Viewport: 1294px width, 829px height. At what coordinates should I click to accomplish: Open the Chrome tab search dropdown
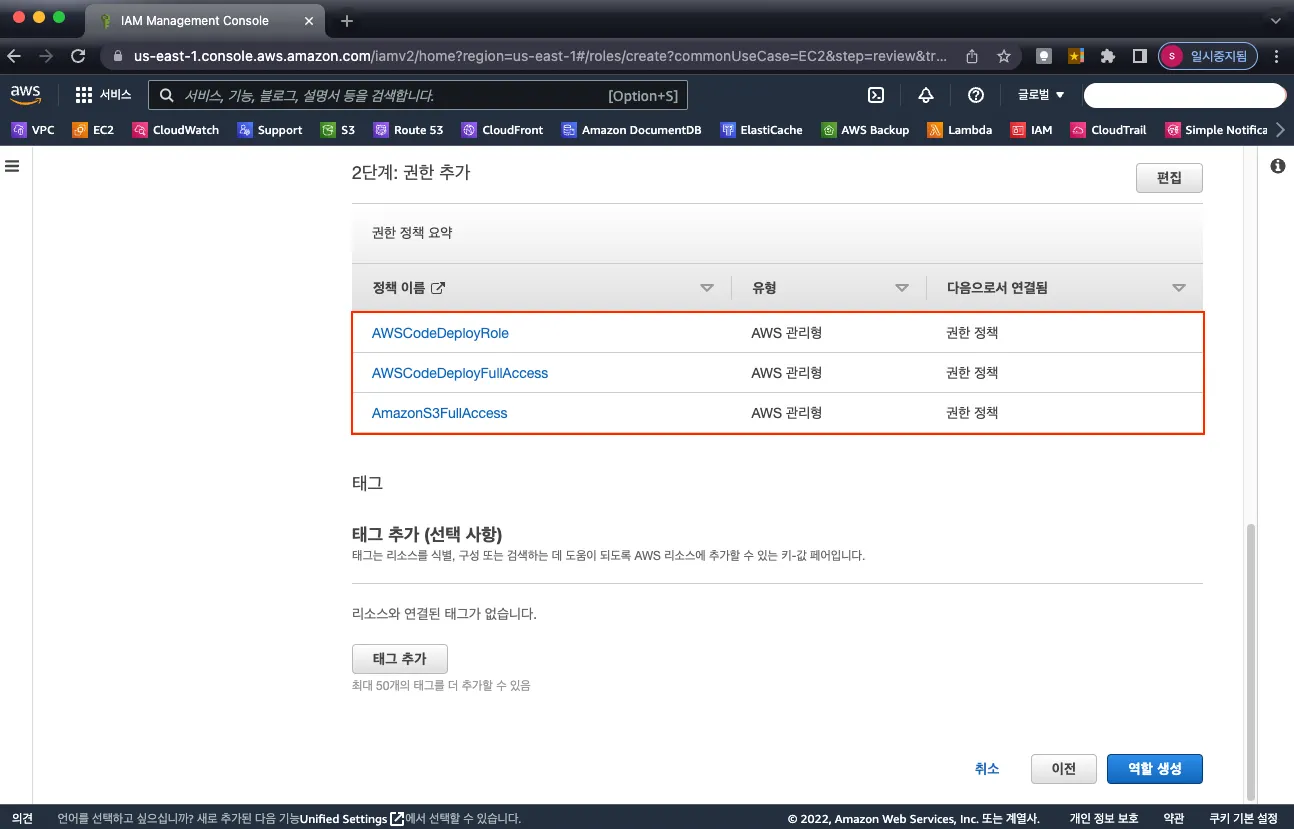[x=1275, y=20]
